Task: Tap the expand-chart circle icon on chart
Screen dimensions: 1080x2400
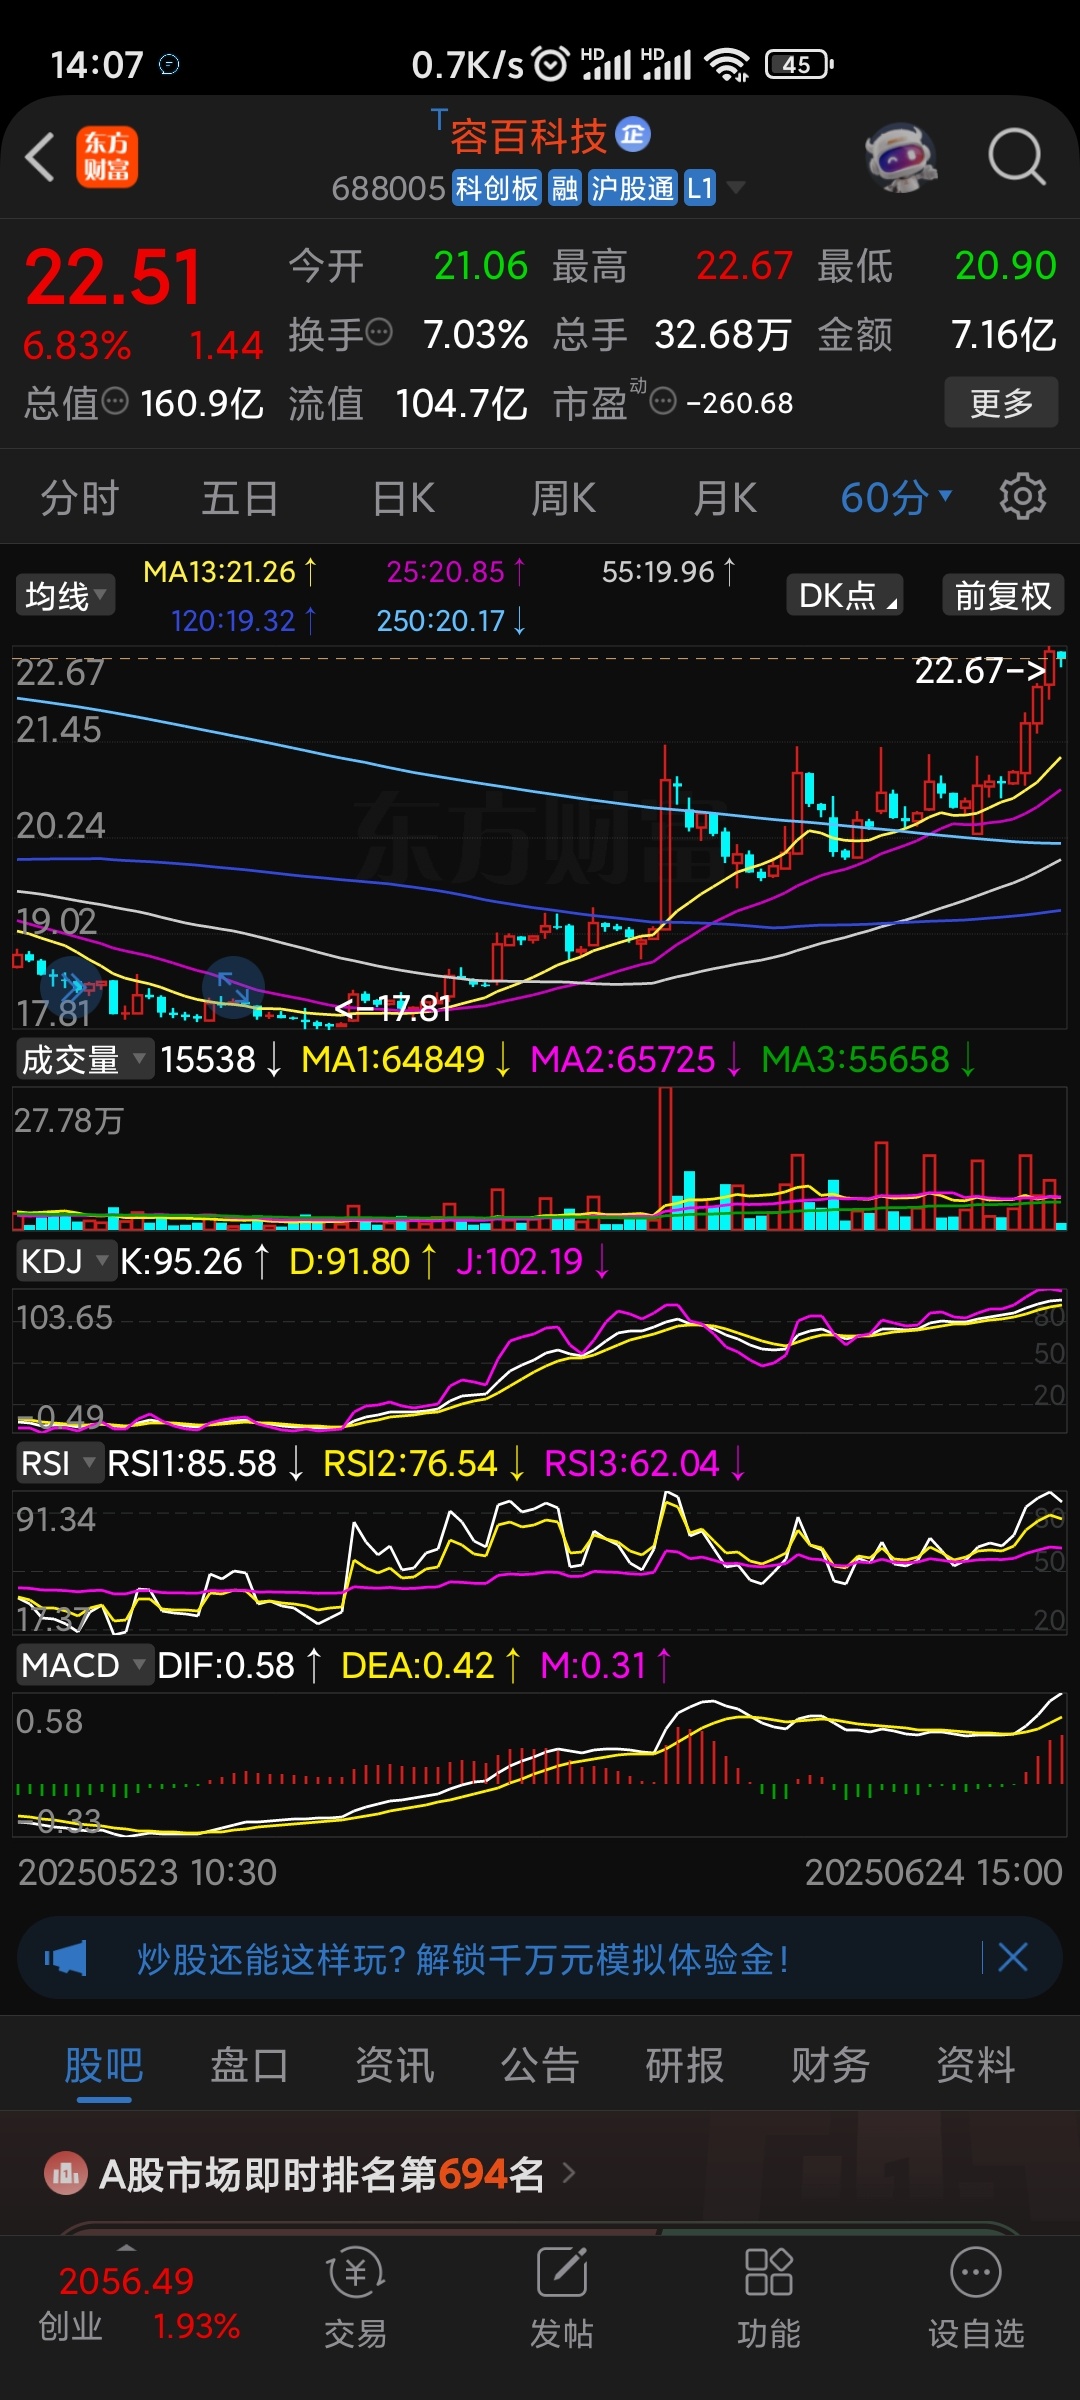Action: pos(233,987)
